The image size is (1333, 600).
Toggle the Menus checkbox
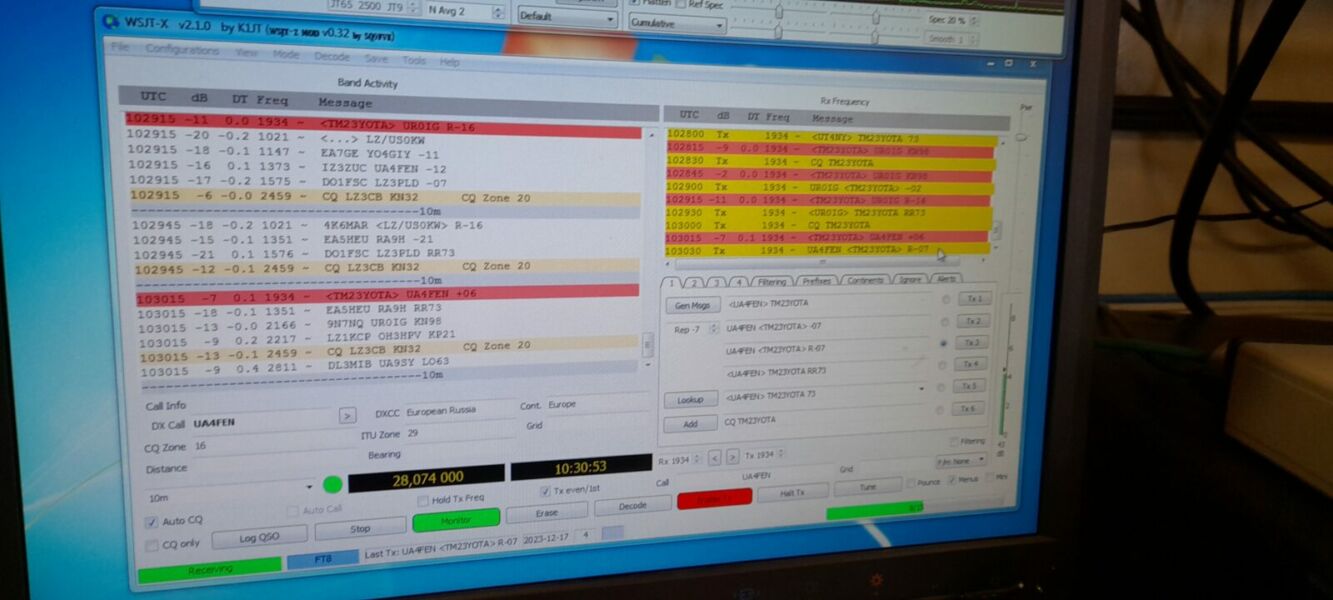pyautogui.click(x=951, y=480)
